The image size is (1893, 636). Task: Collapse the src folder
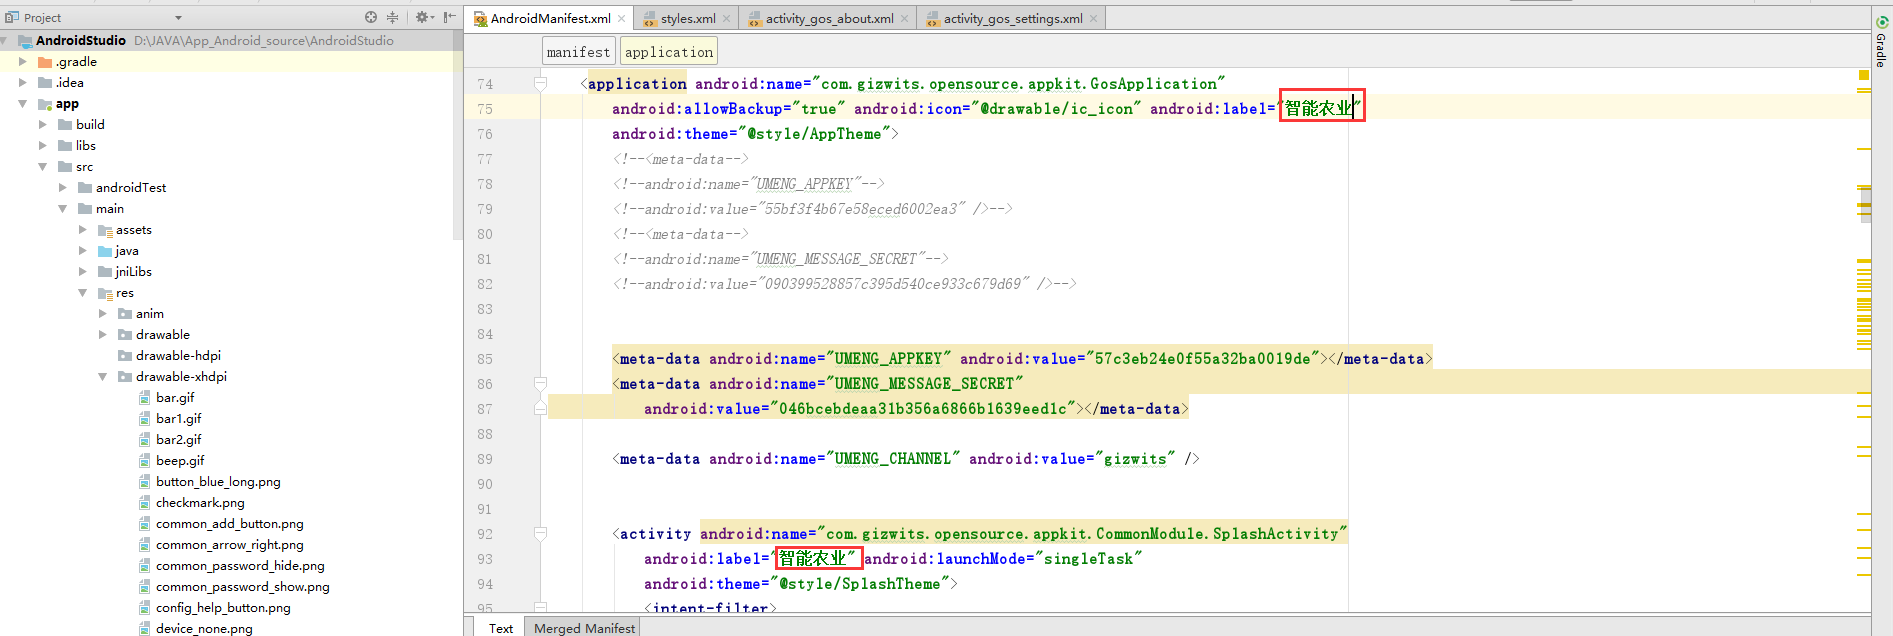43,167
